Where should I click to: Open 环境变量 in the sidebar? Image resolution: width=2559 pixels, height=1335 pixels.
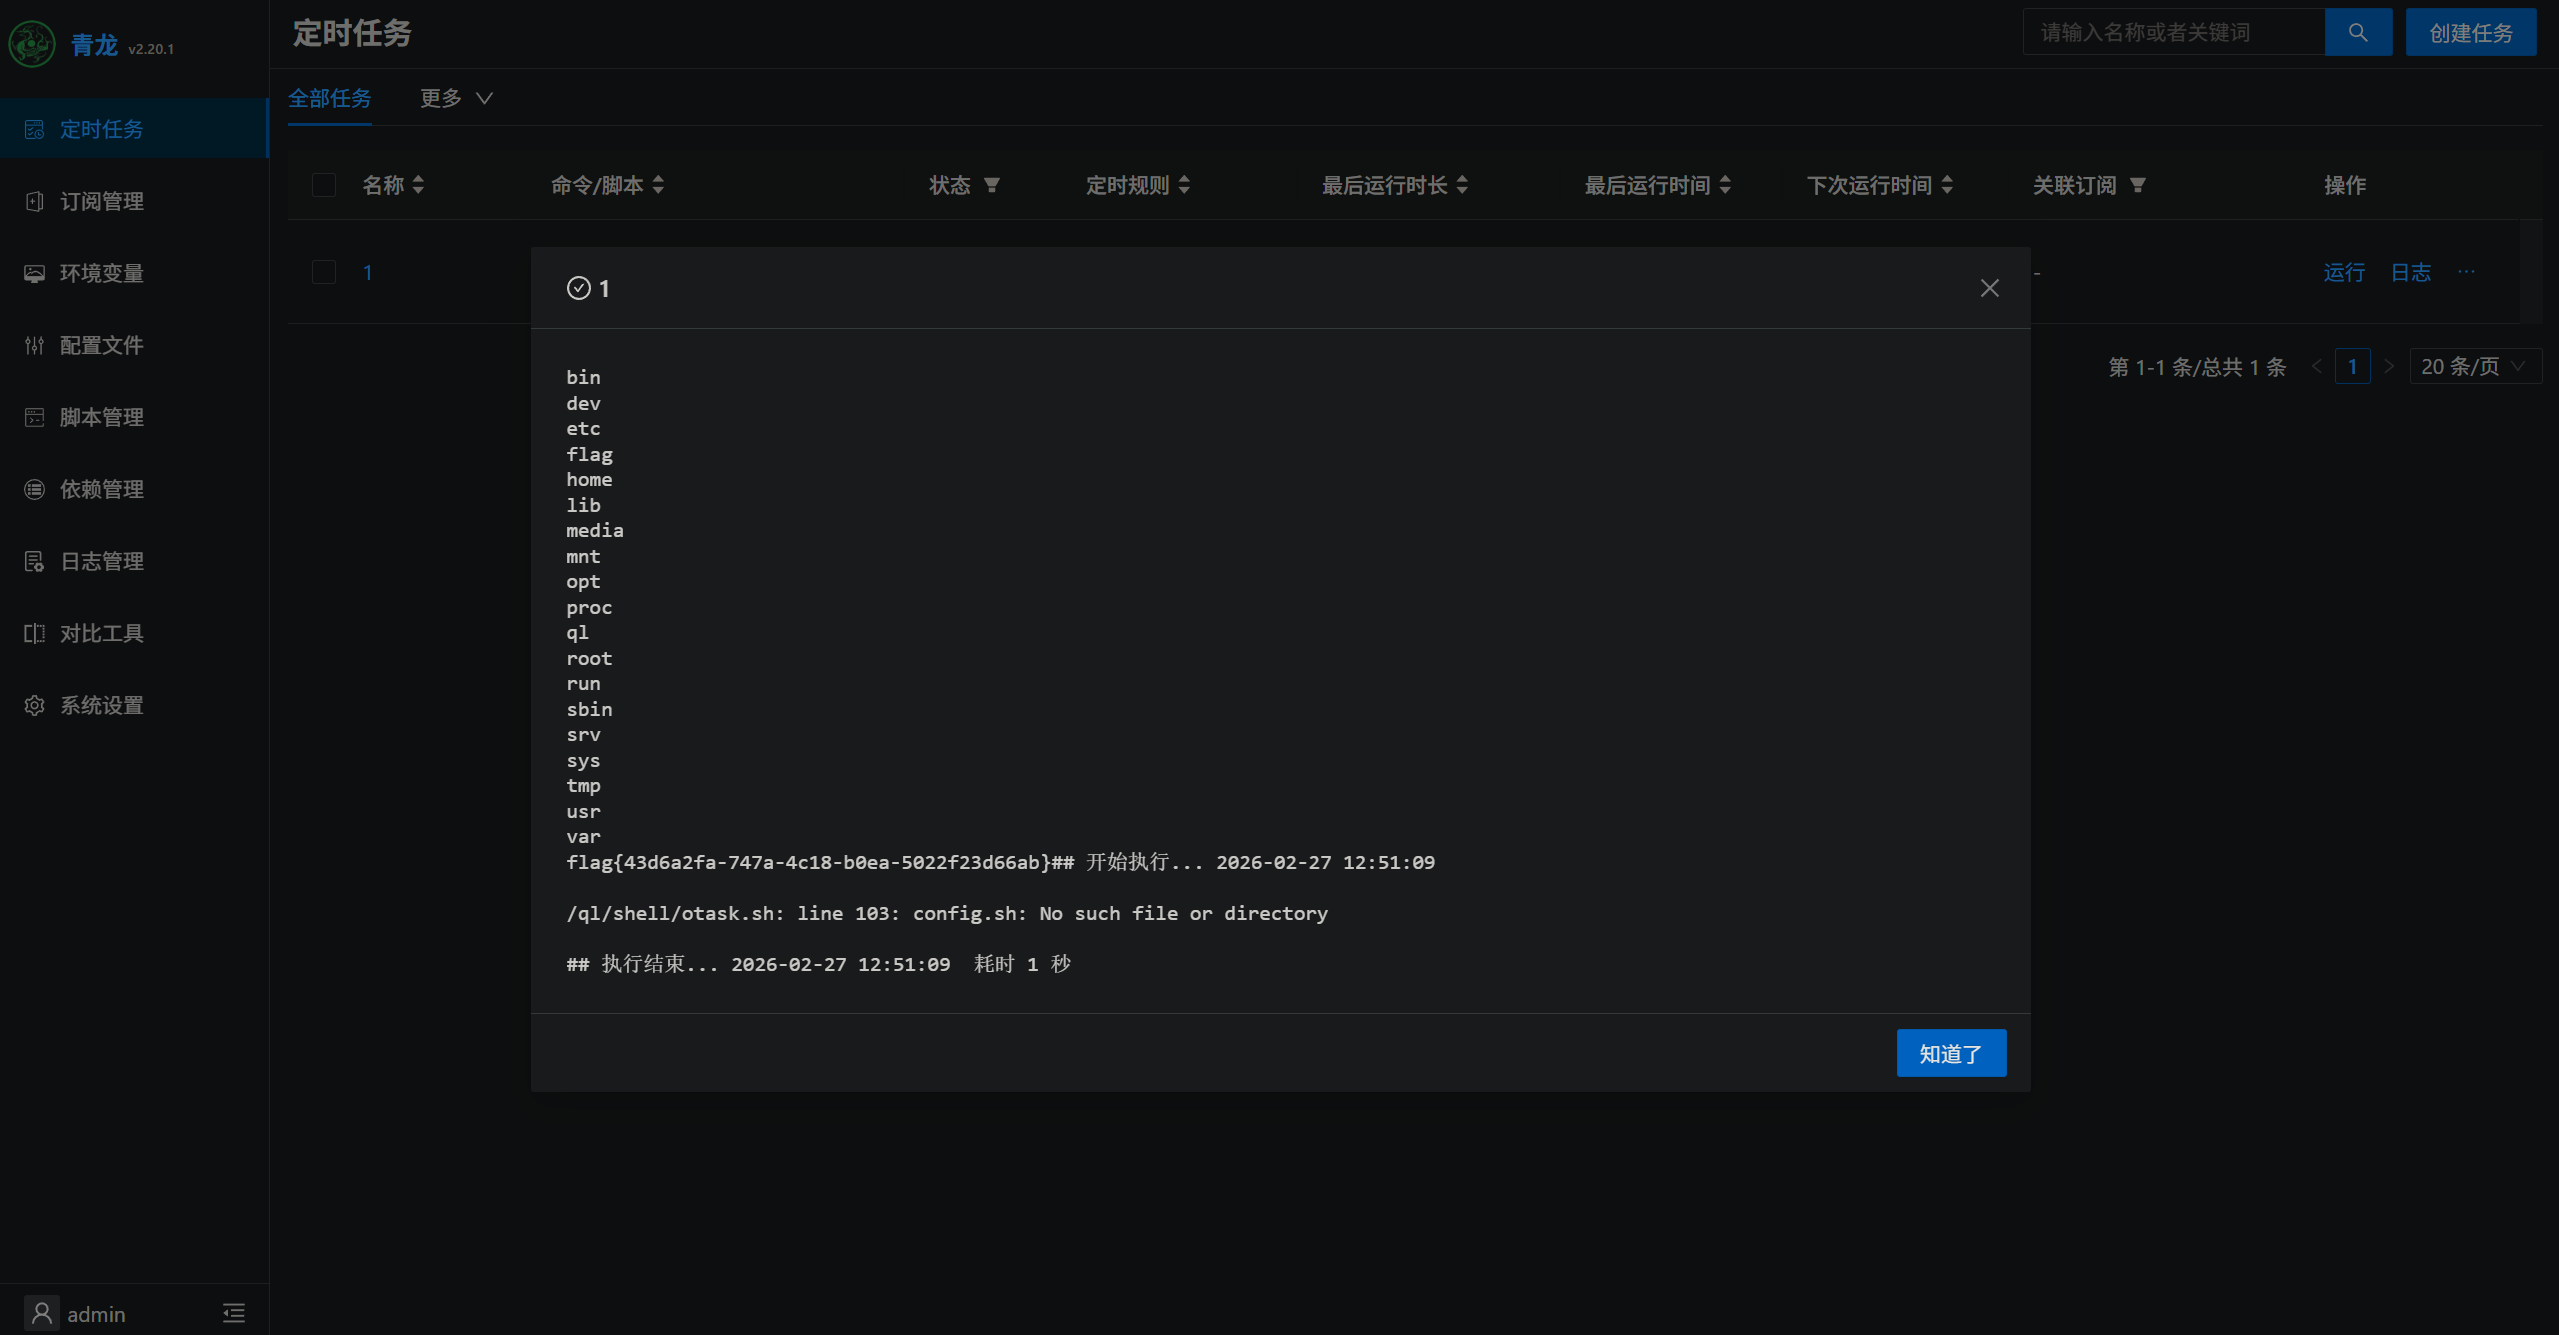click(101, 273)
